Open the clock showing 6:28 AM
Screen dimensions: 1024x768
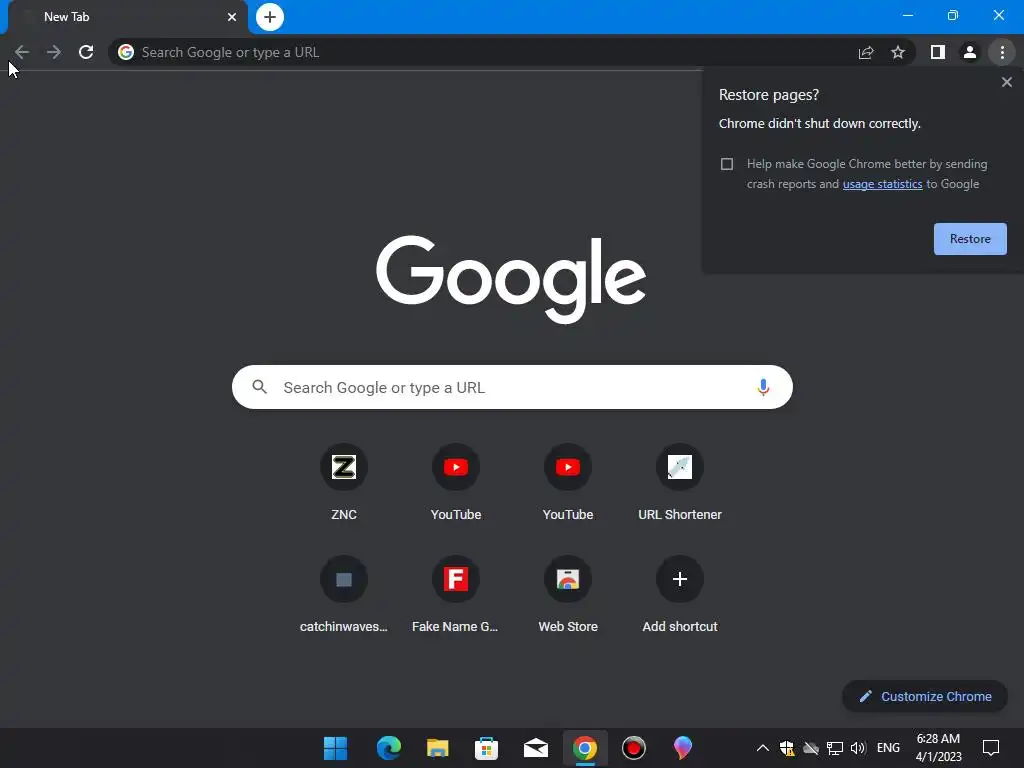[x=938, y=748]
